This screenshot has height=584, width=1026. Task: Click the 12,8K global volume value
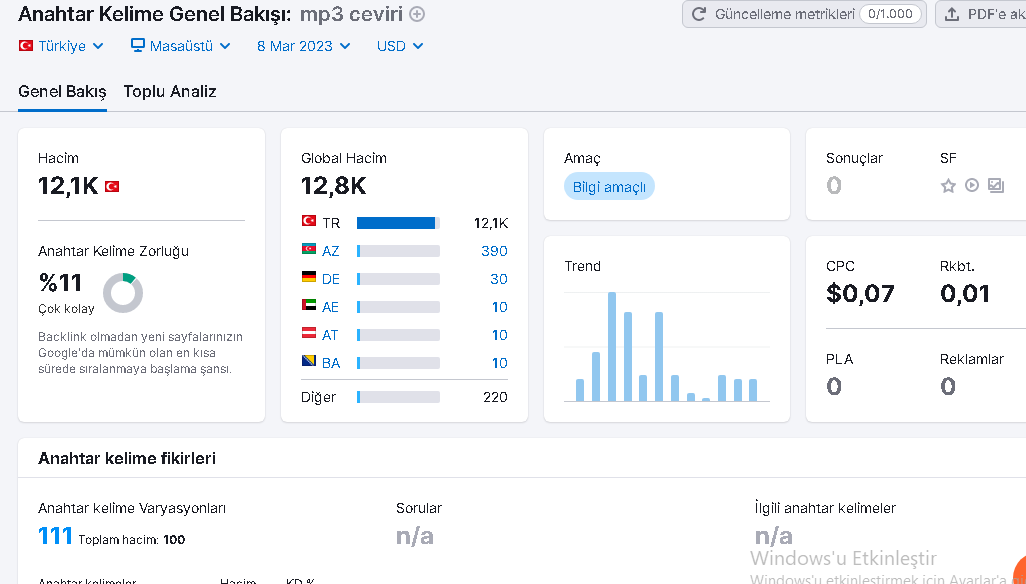(334, 186)
